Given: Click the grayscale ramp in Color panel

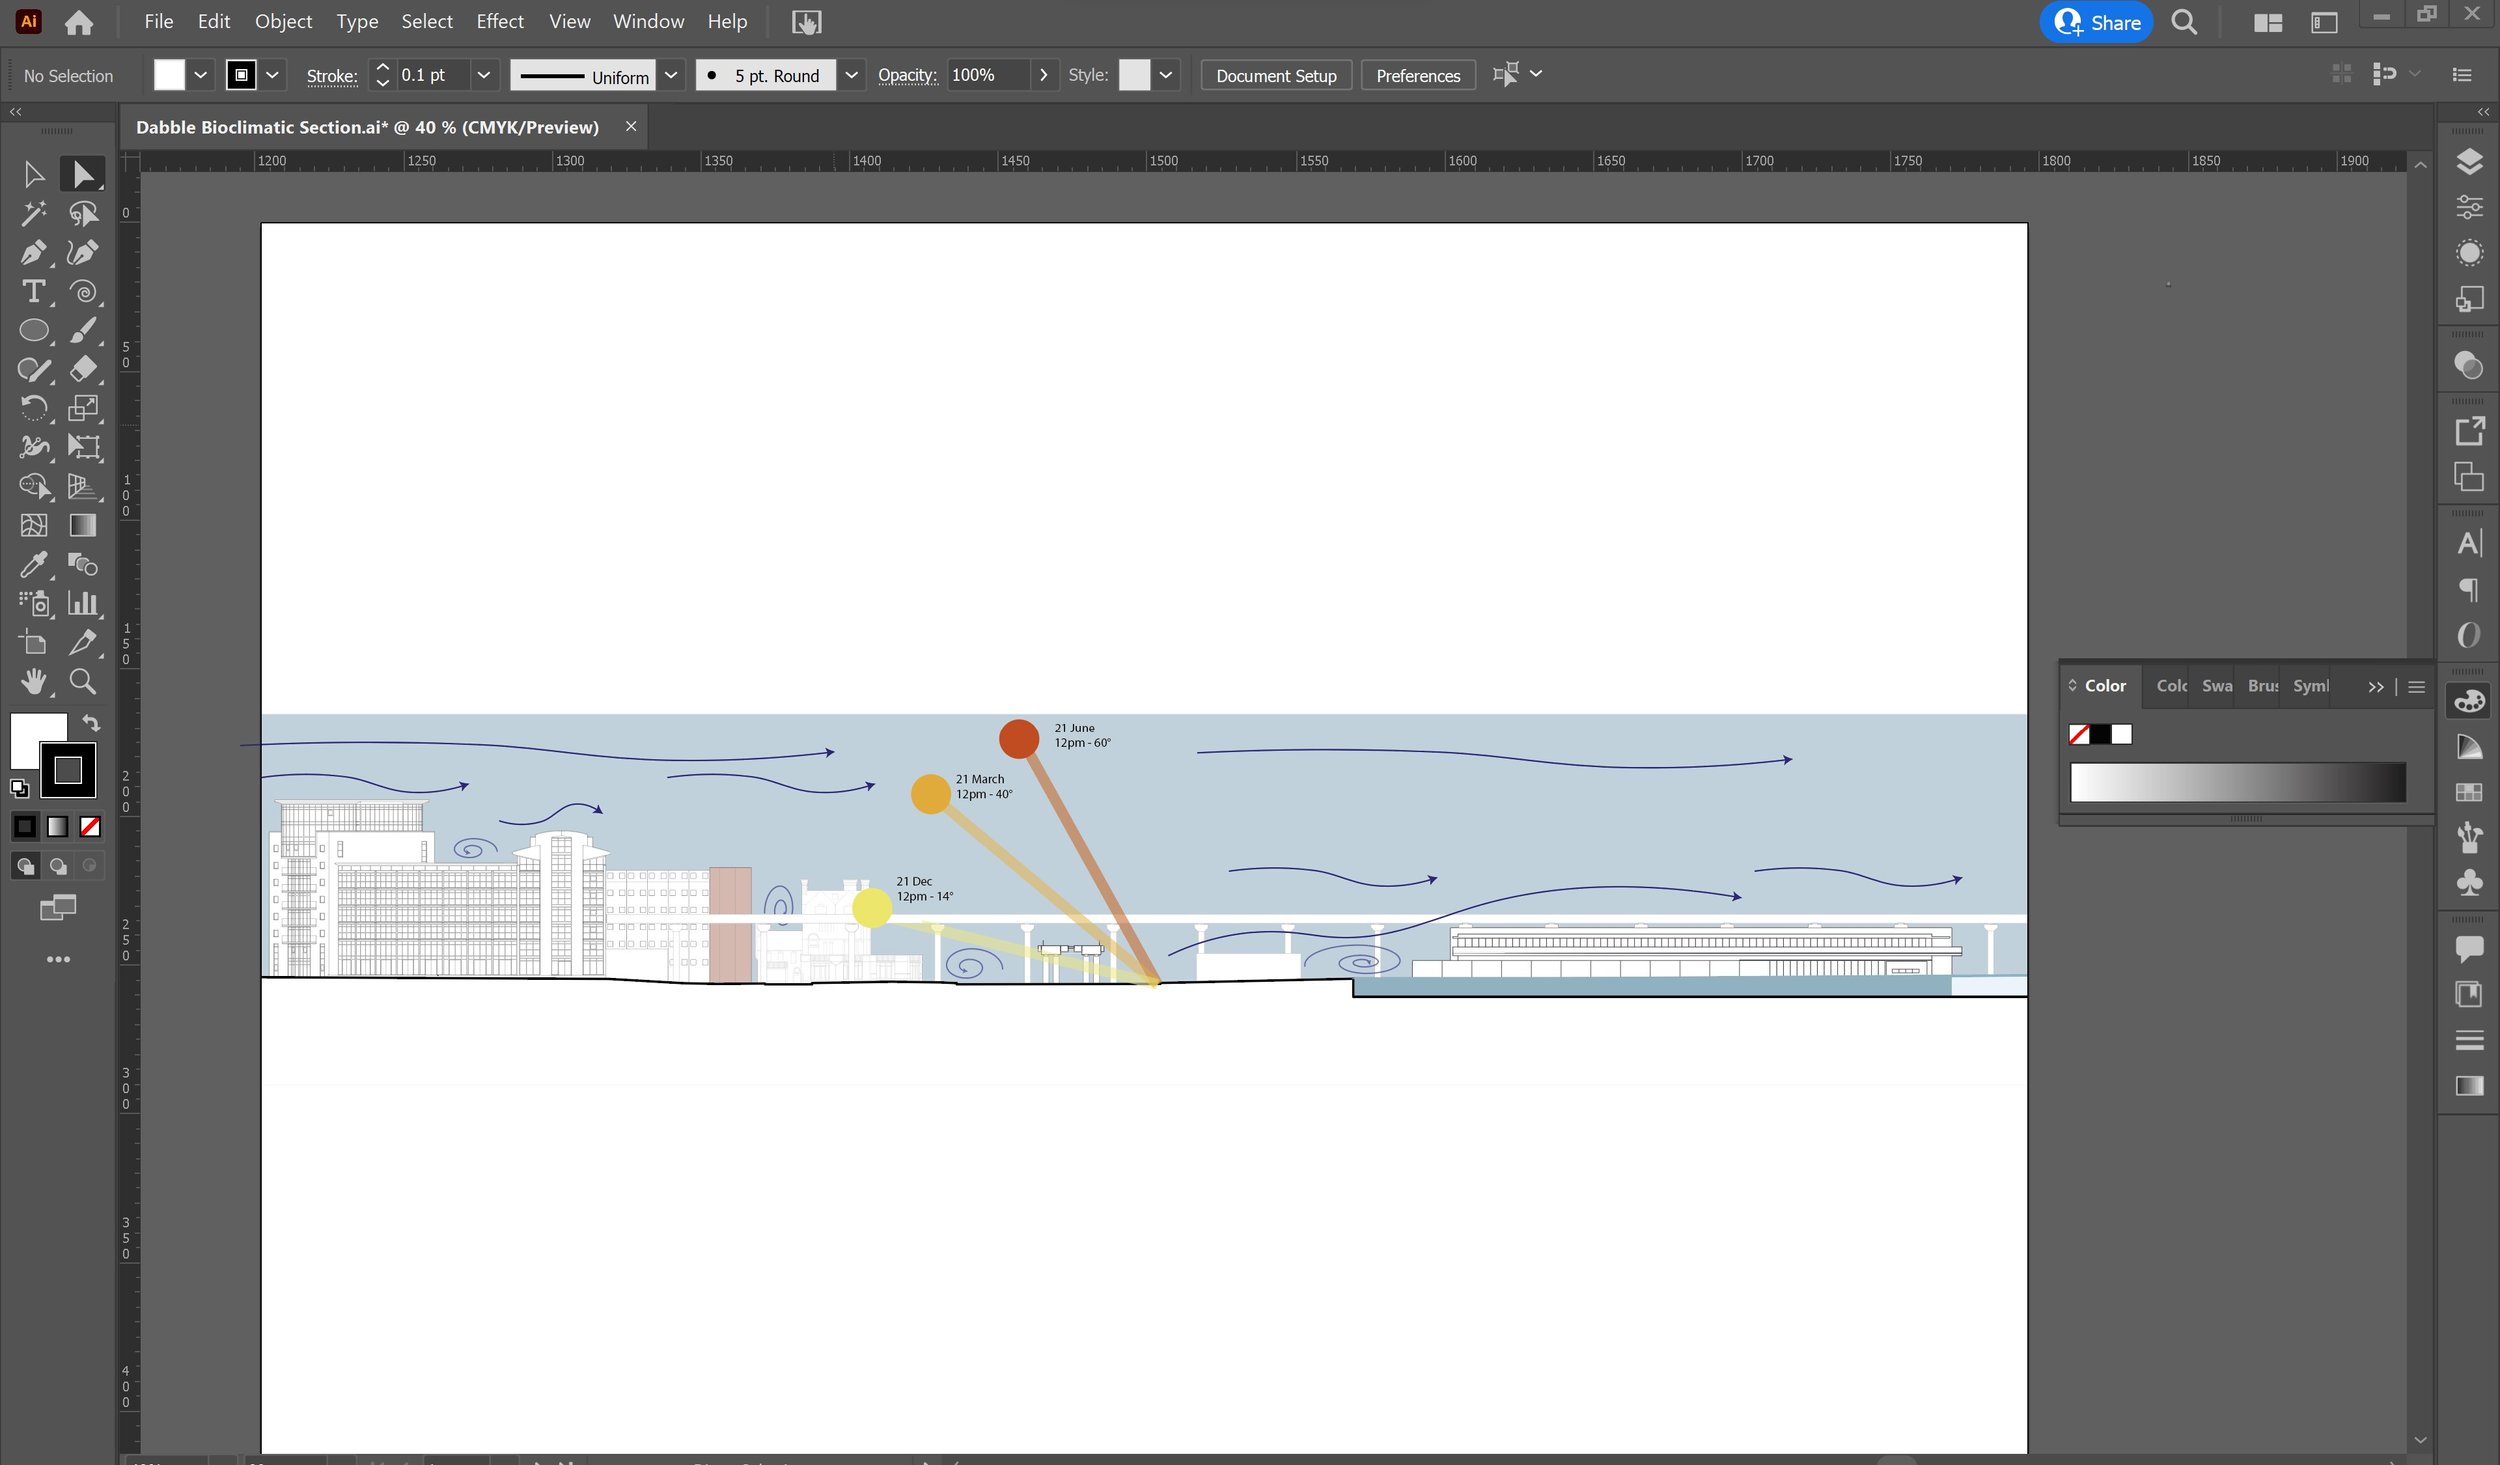Looking at the screenshot, I should click(2238, 782).
